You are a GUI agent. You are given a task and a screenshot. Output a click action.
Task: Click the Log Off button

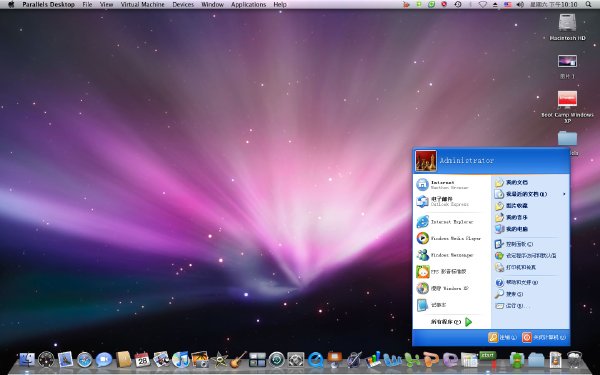click(x=502, y=337)
